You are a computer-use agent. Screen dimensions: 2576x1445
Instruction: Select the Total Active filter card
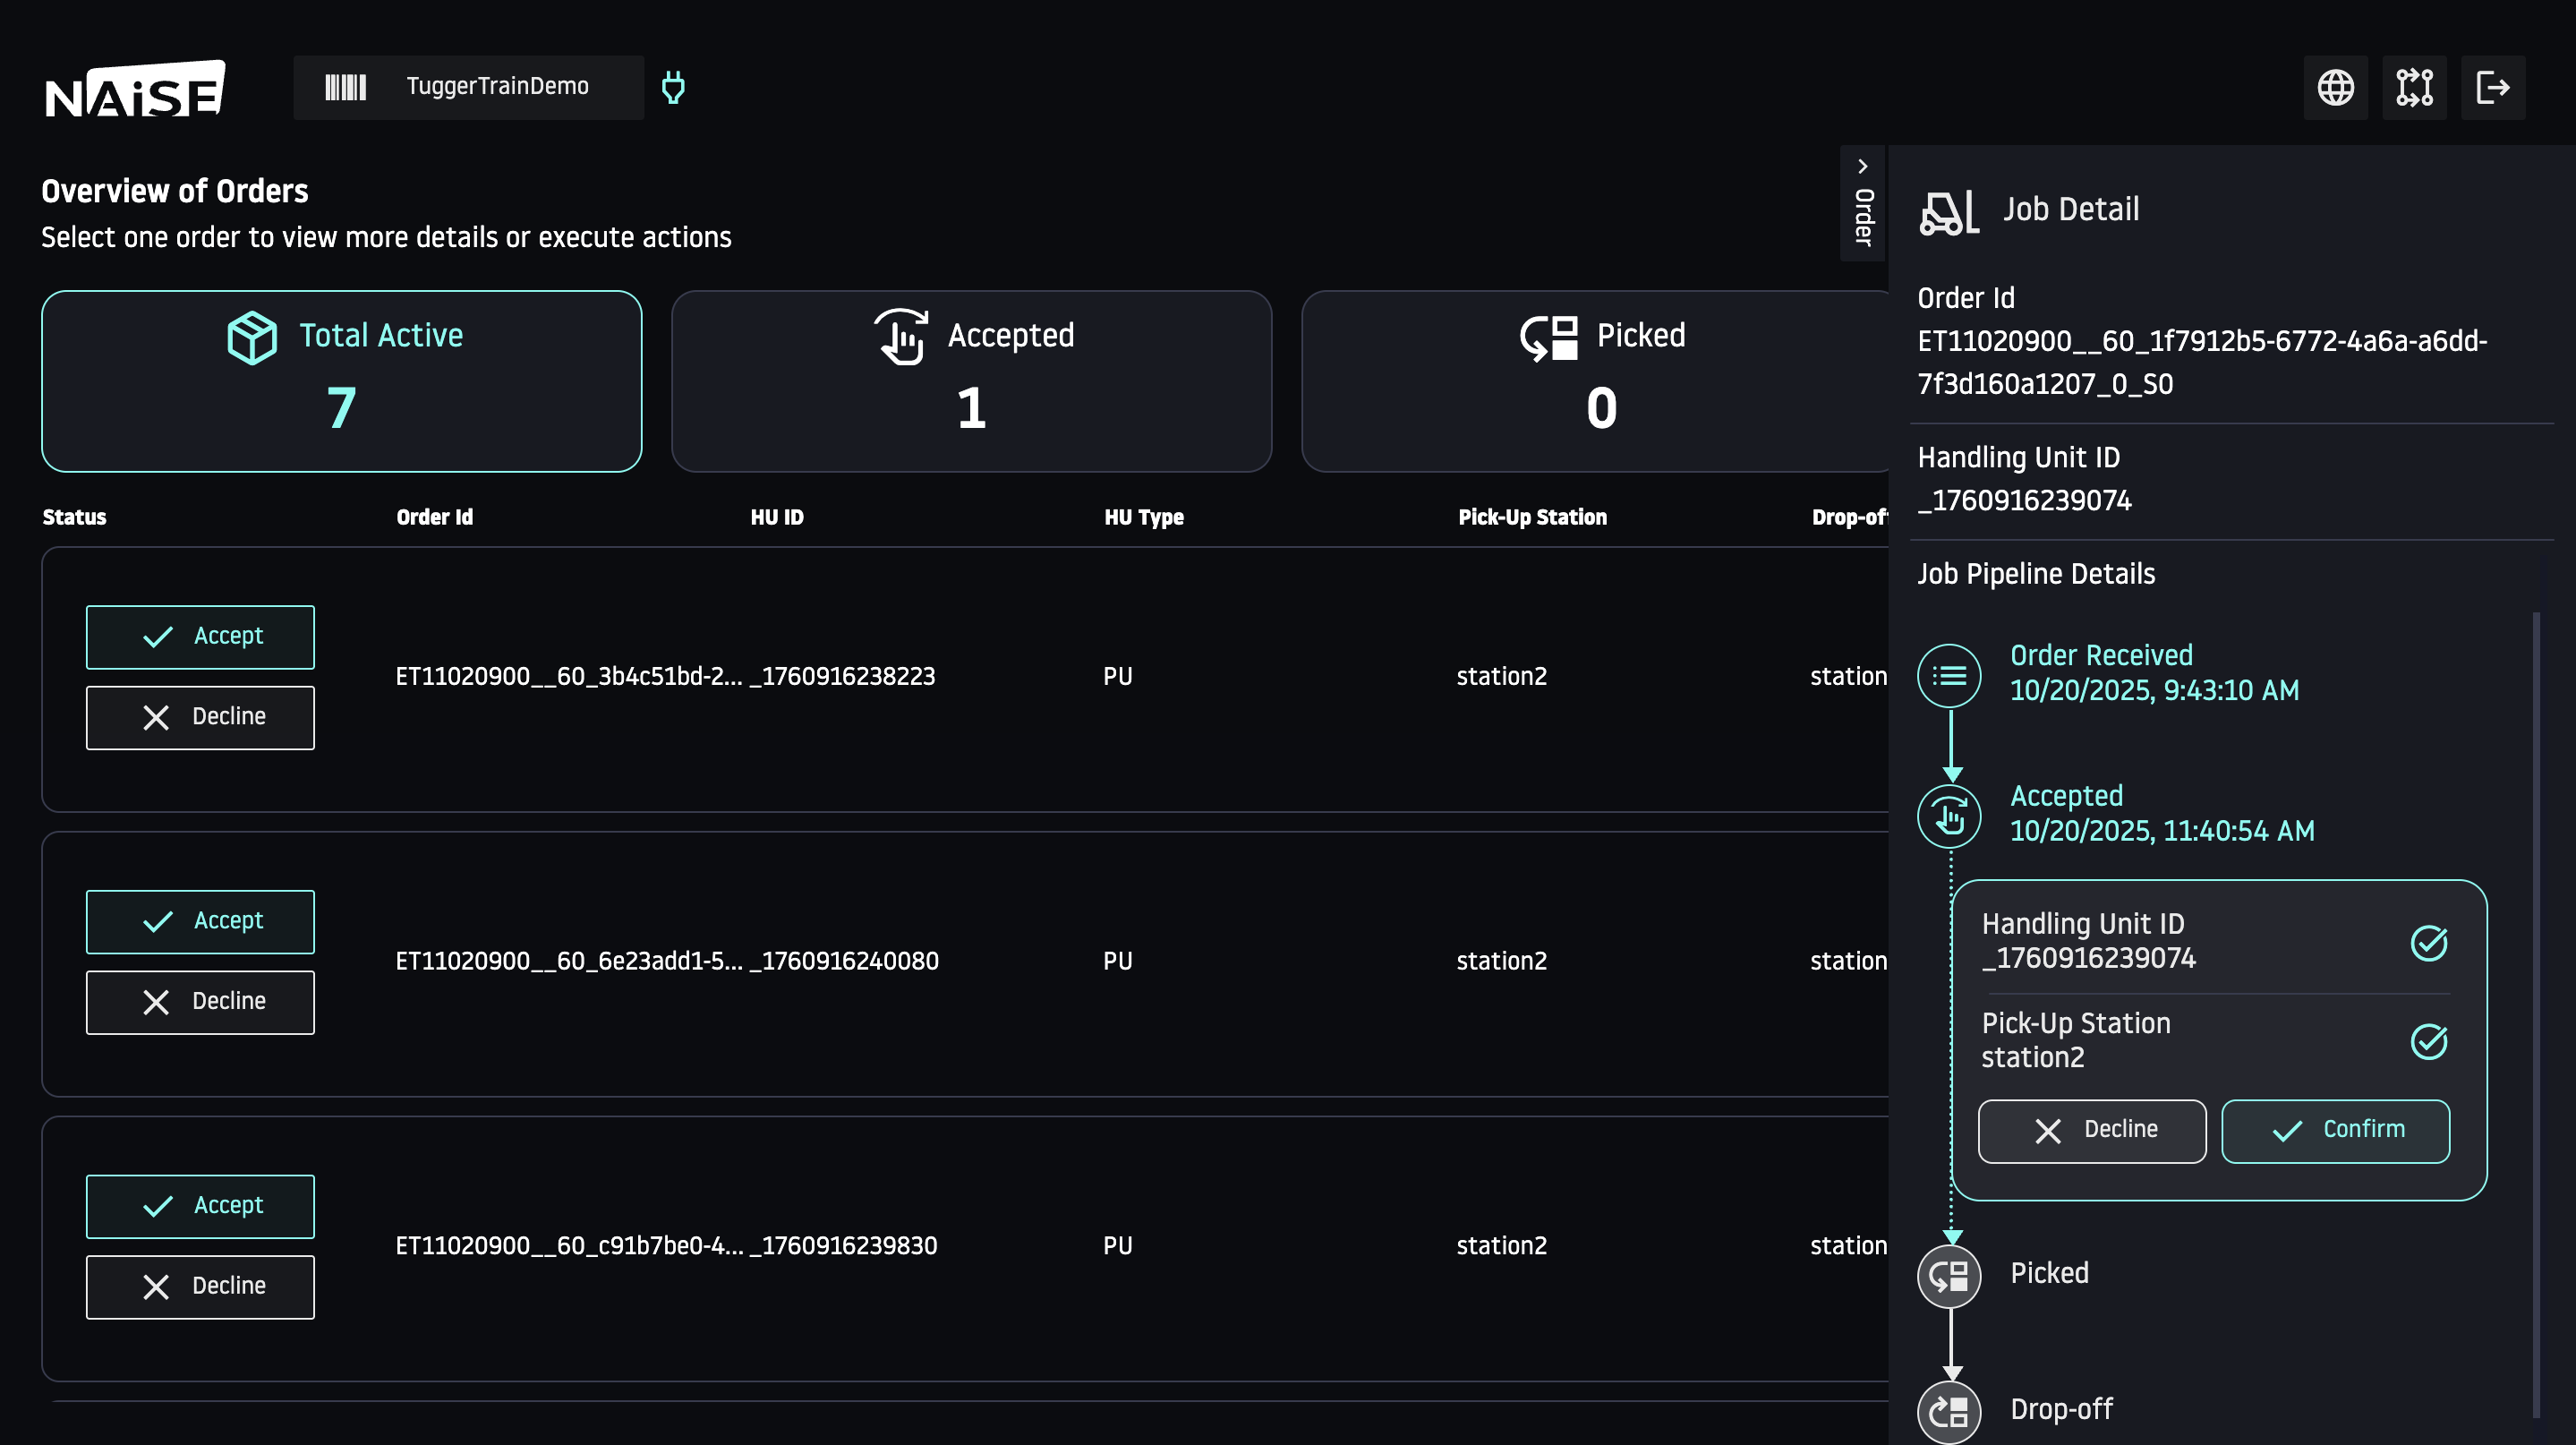click(341, 381)
